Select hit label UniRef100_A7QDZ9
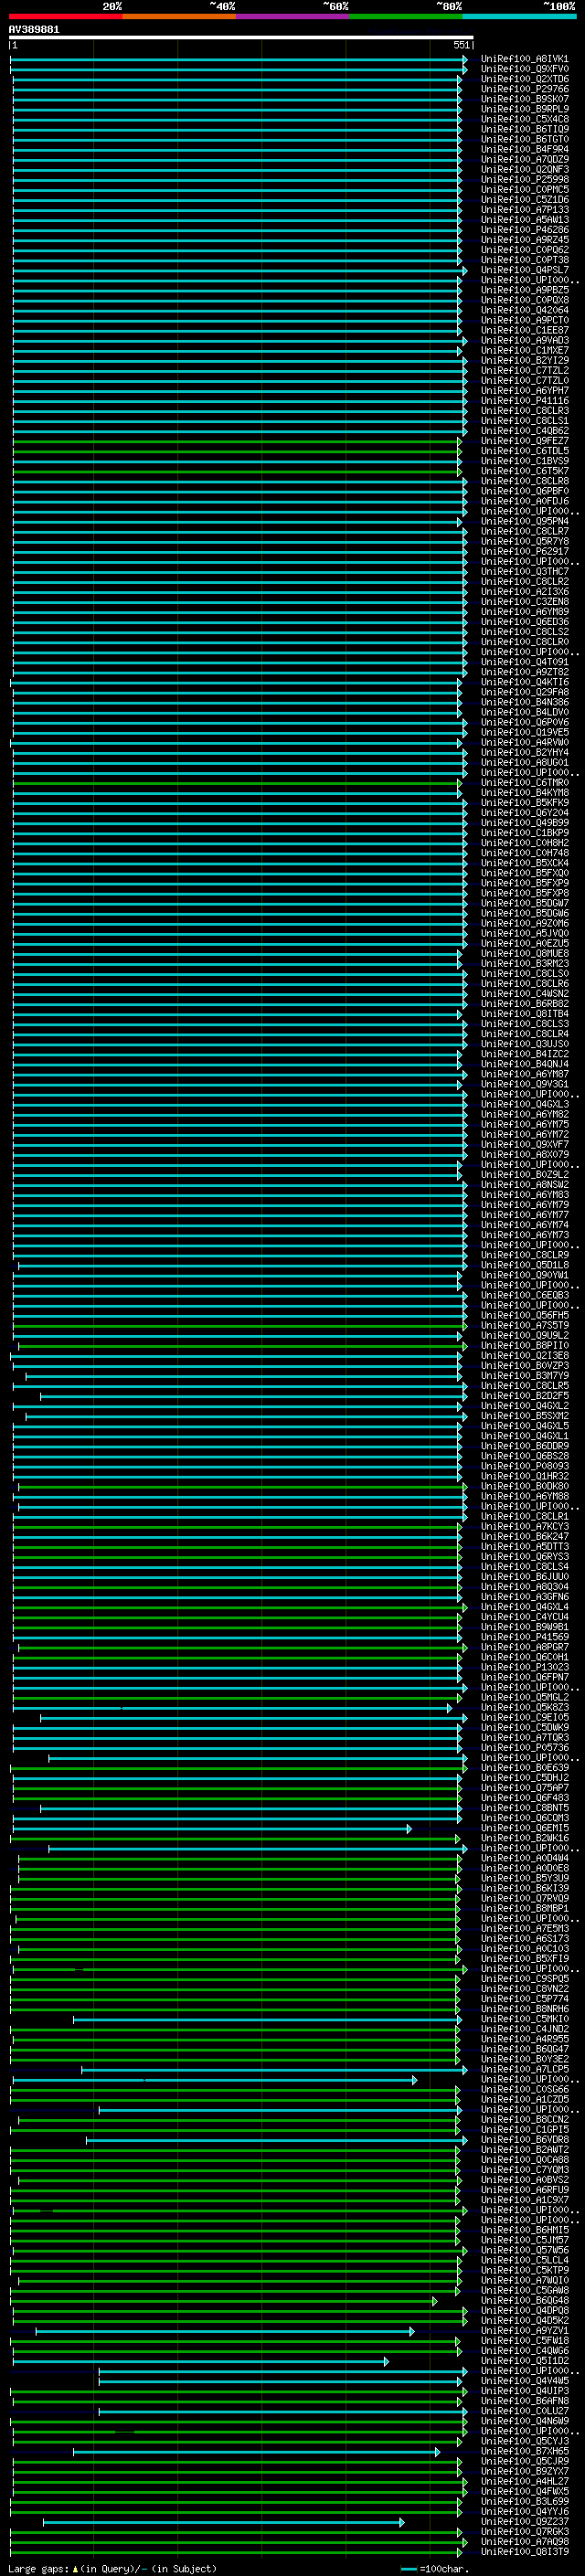 [524, 160]
